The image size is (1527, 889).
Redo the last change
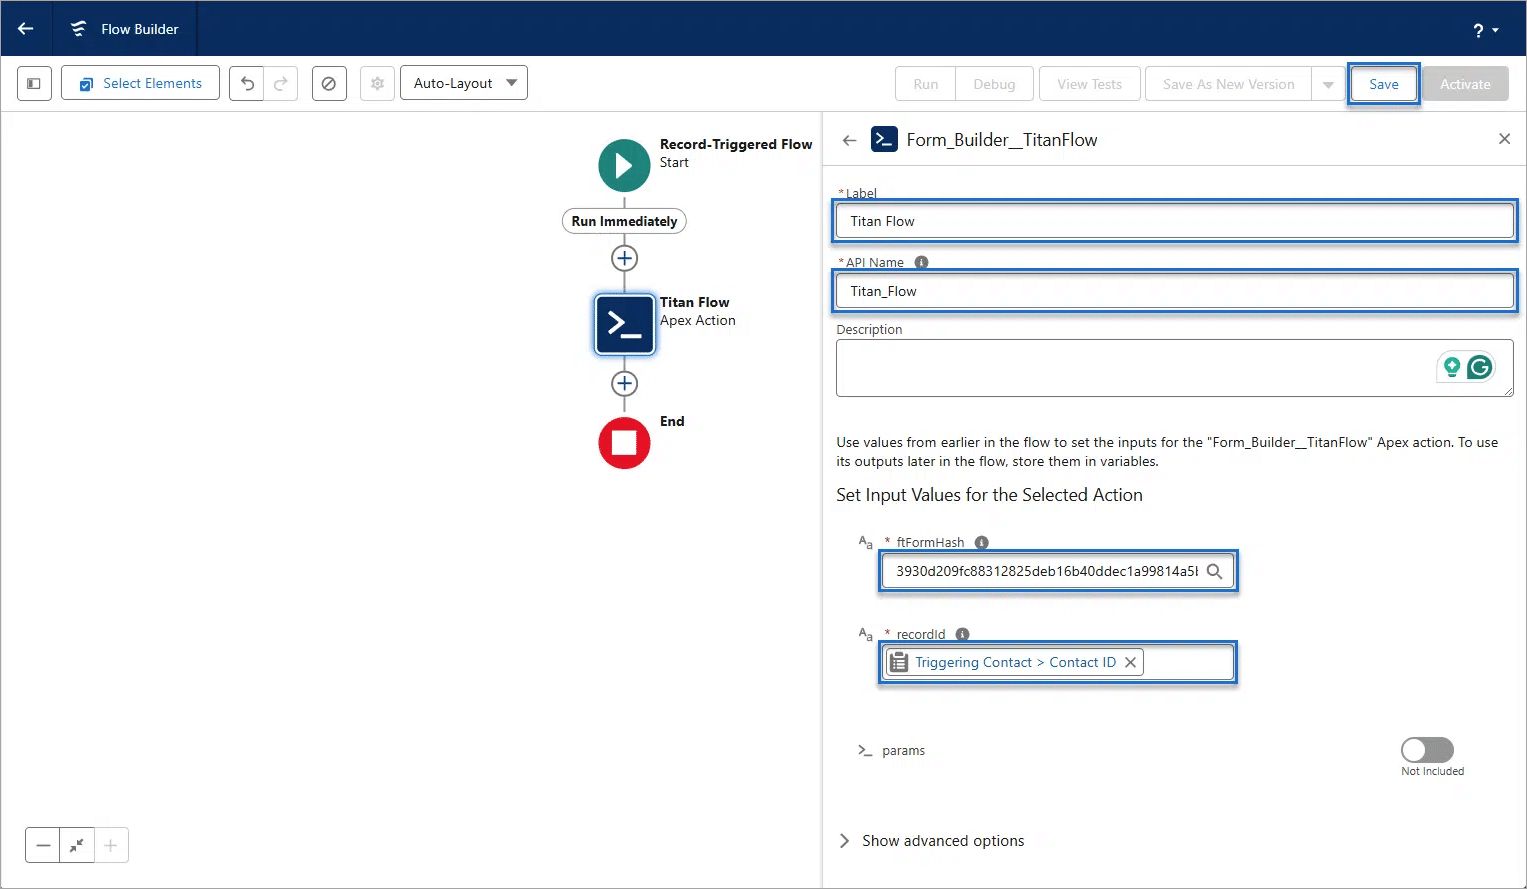point(281,84)
